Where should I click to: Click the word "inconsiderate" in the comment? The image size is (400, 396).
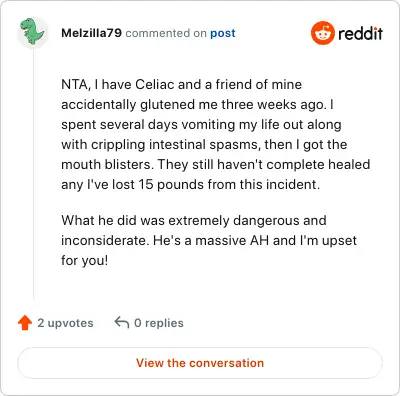[x=105, y=240]
